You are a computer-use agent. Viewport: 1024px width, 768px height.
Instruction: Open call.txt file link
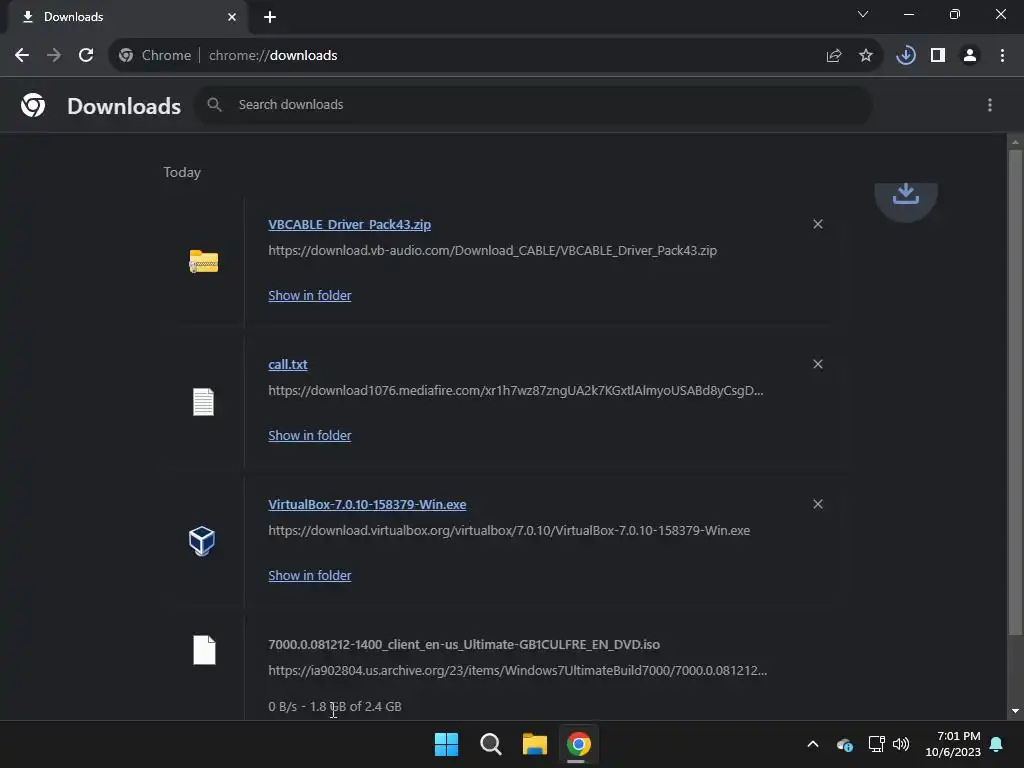(x=287, y=364)
